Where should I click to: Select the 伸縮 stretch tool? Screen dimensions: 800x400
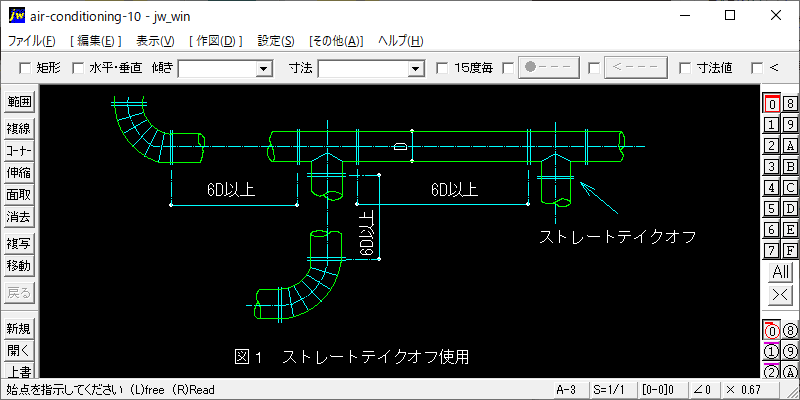click(x=19, y=173)
